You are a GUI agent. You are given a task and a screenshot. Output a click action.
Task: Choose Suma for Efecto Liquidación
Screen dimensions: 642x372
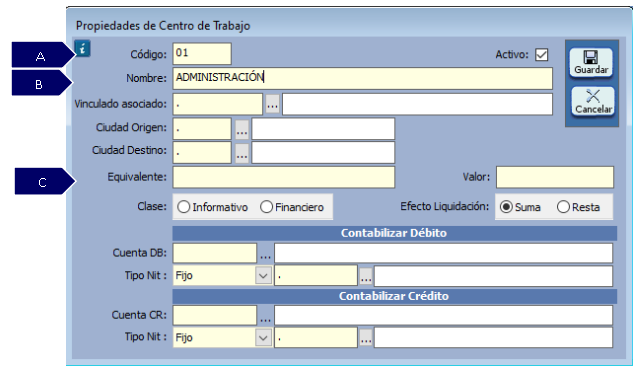pos(520,207)
